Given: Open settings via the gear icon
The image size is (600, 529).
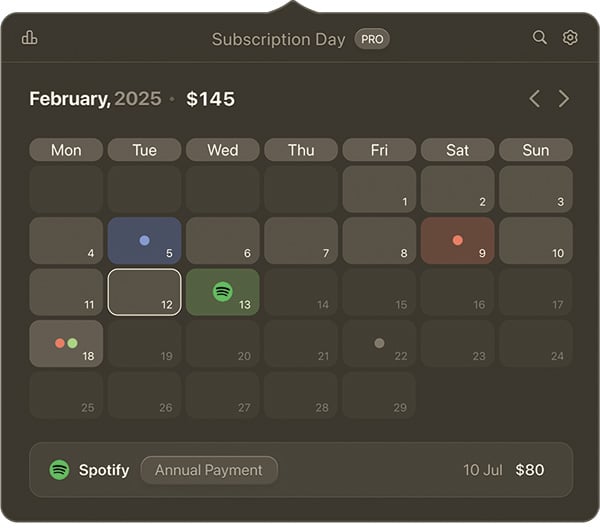Looking at the screenshot, I should [570, 38].
